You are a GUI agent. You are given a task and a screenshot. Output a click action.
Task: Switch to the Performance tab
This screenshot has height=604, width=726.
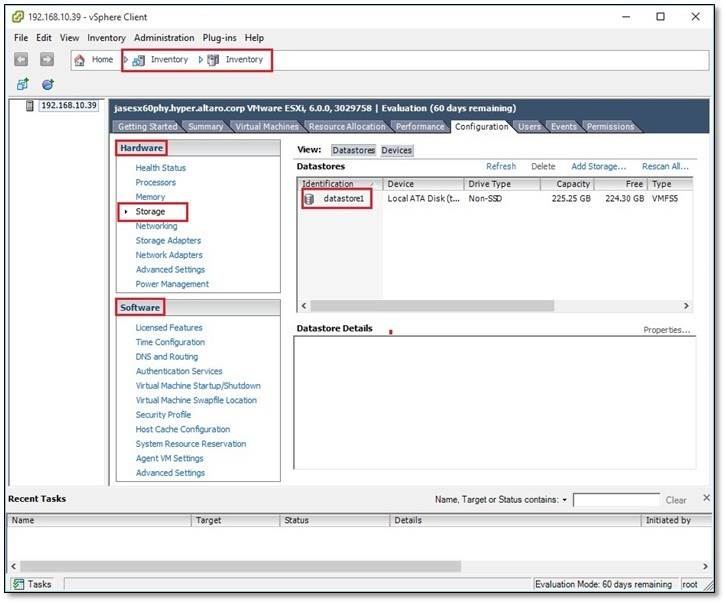point(419,126)
